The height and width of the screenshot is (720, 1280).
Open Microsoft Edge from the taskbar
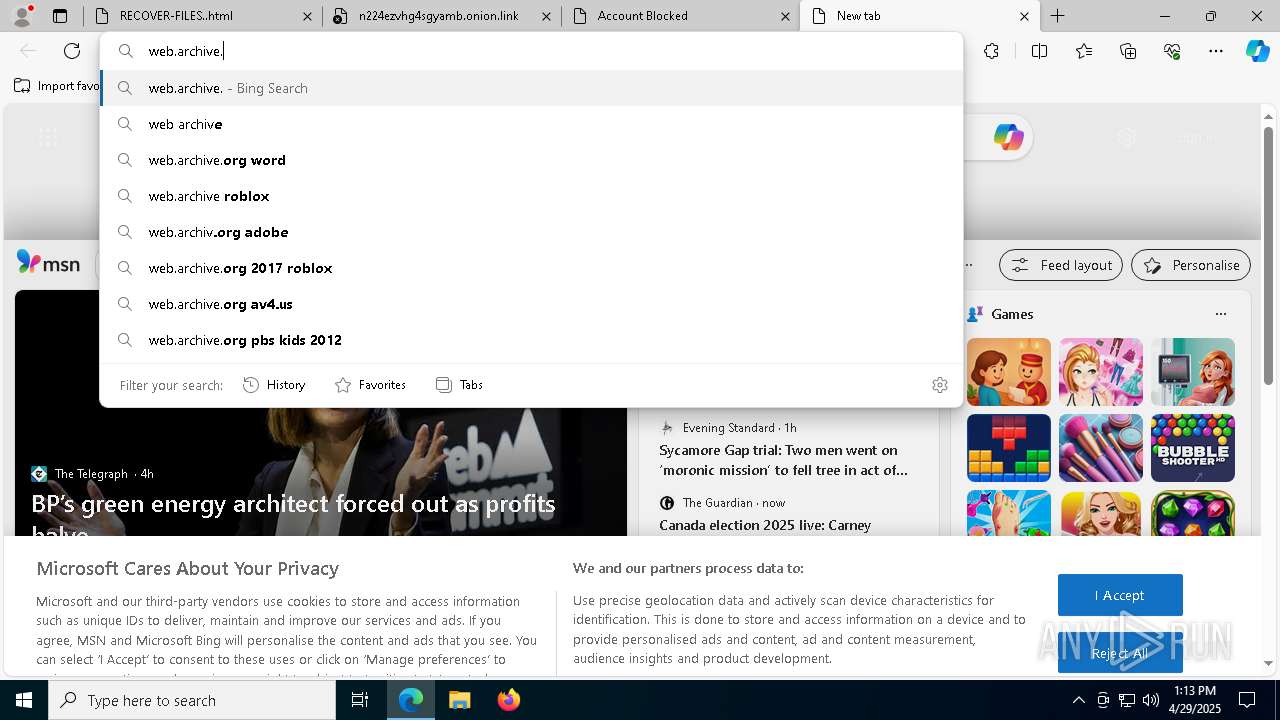click(411, 700)
